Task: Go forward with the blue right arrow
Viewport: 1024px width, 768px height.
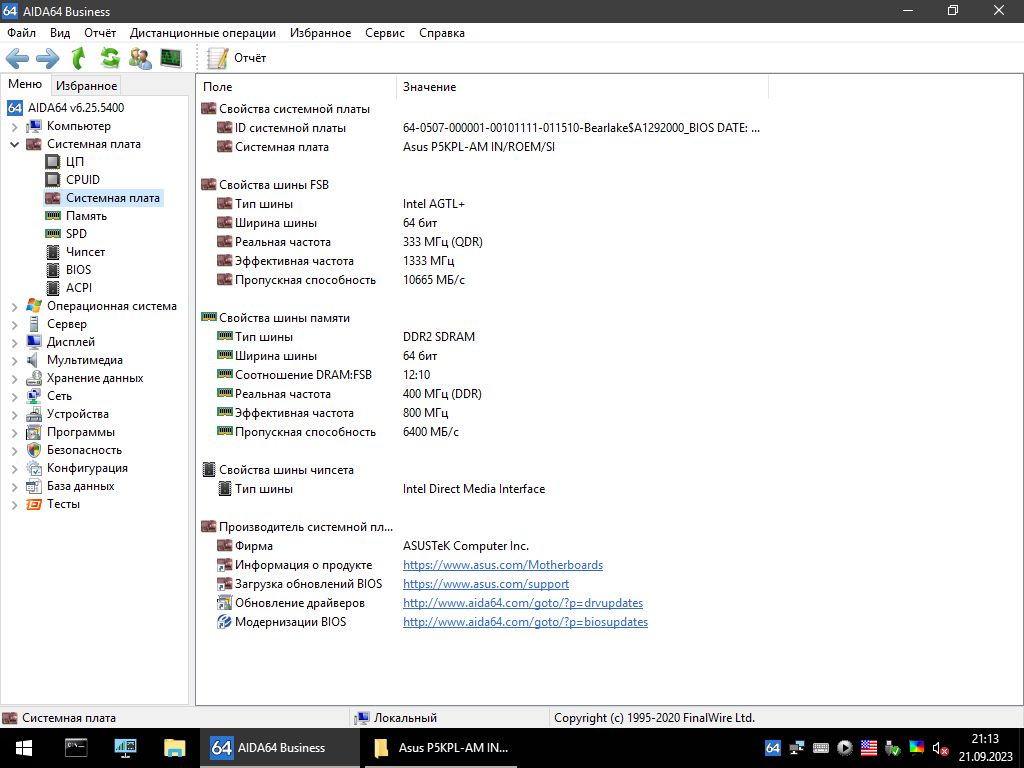Action: [48, 58]
